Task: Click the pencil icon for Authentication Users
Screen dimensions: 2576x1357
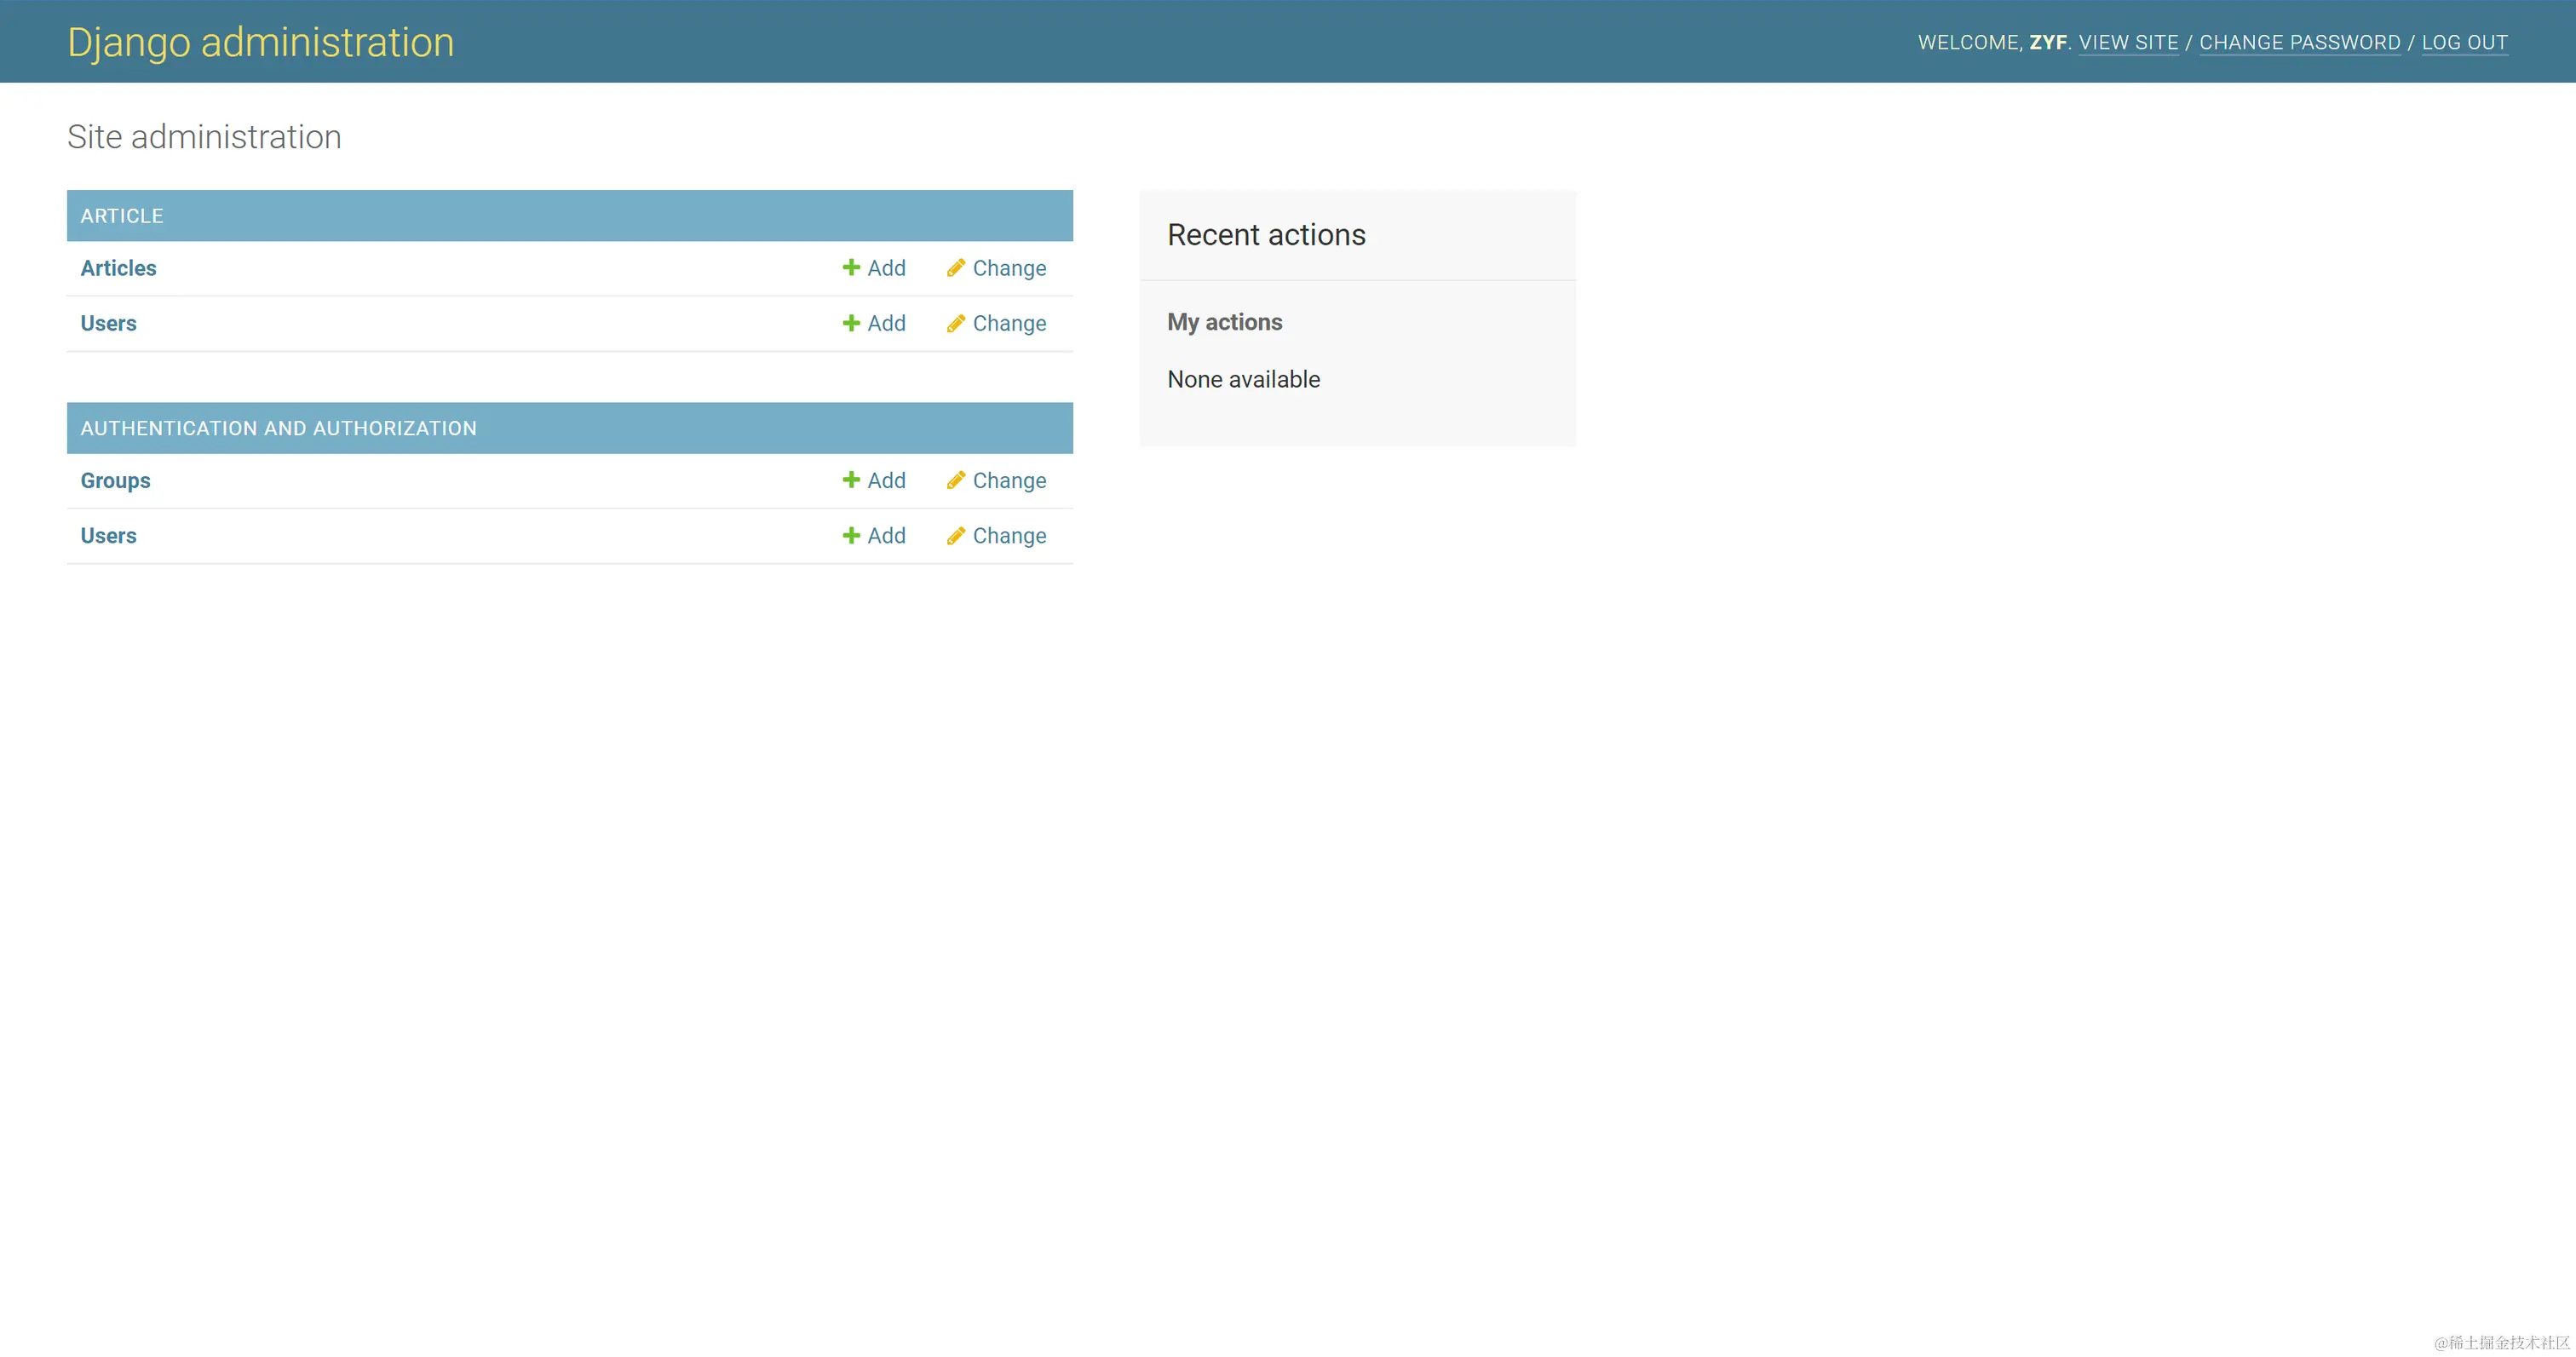Action: pos(956,535)
